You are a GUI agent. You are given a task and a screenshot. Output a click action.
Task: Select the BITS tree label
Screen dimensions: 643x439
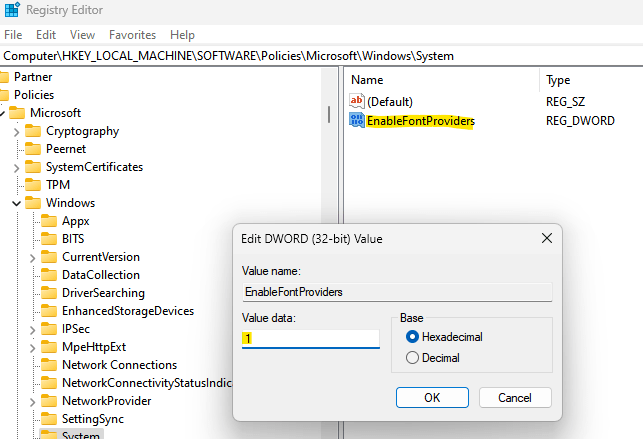pos(73,239)
